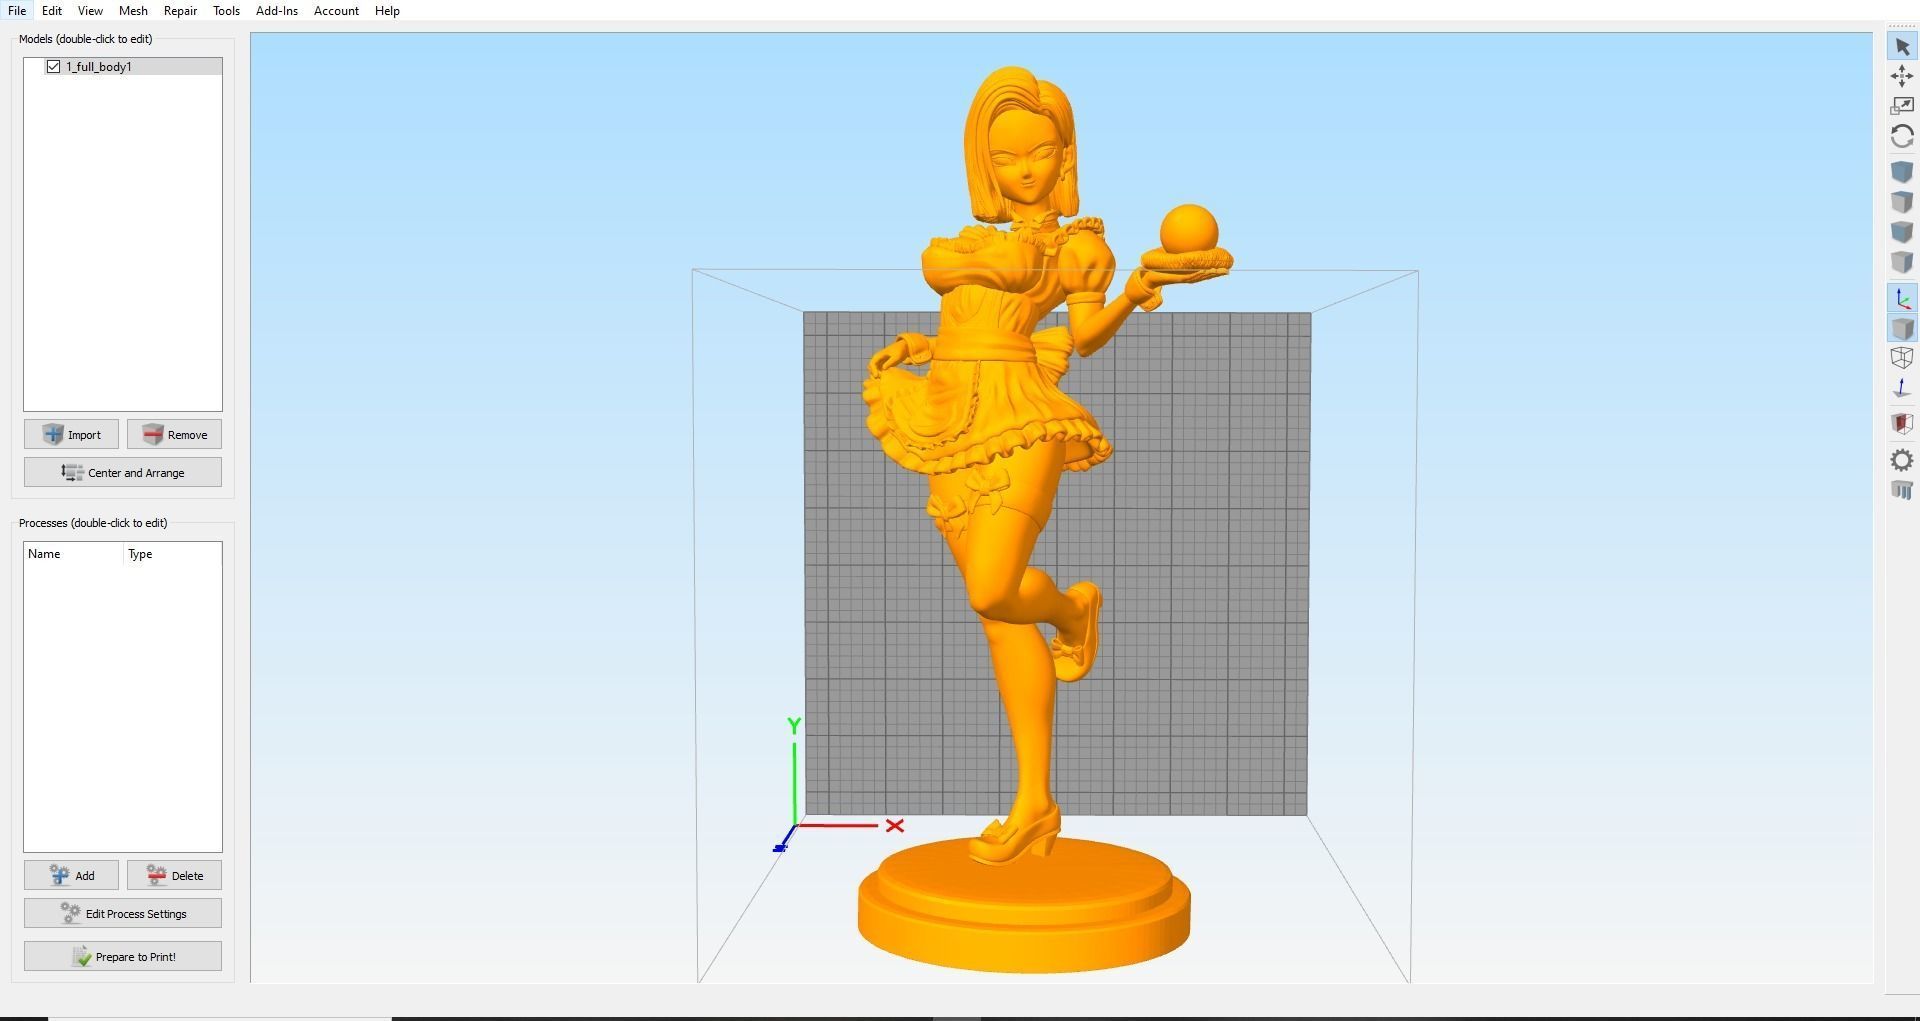Viewport: 1920px width, 1021px height.
Task: Click the Add process button
Action: pyautogui.click(x=71, y=876)
